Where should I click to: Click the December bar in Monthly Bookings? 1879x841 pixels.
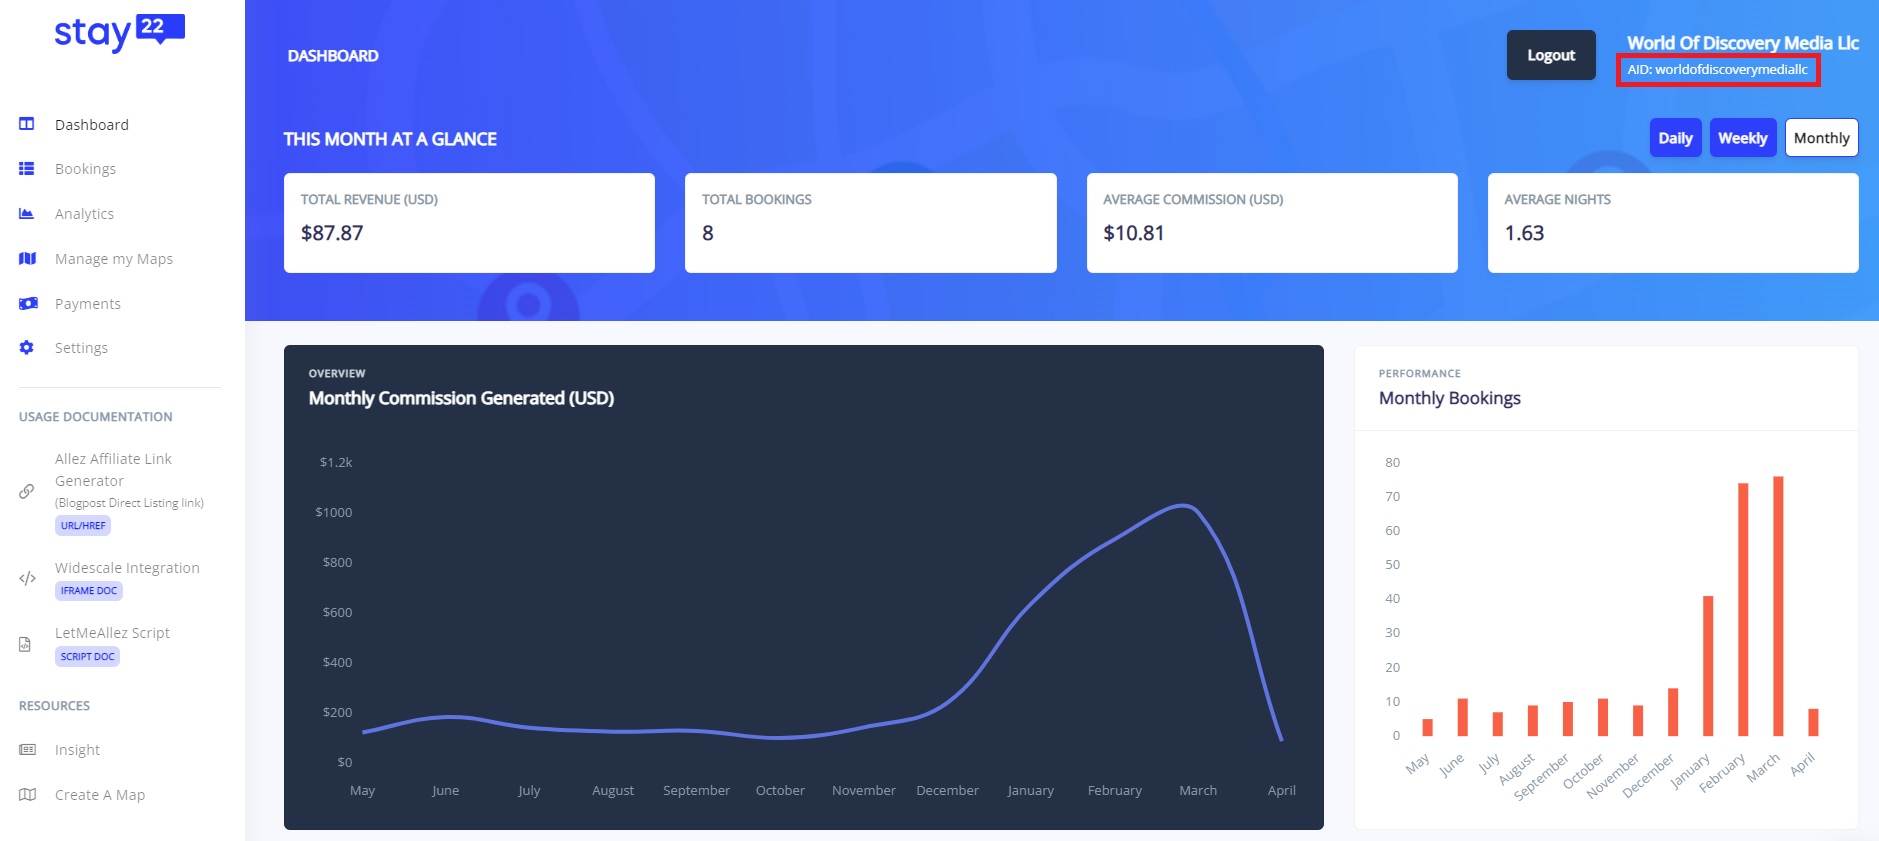pos(1673,712)
